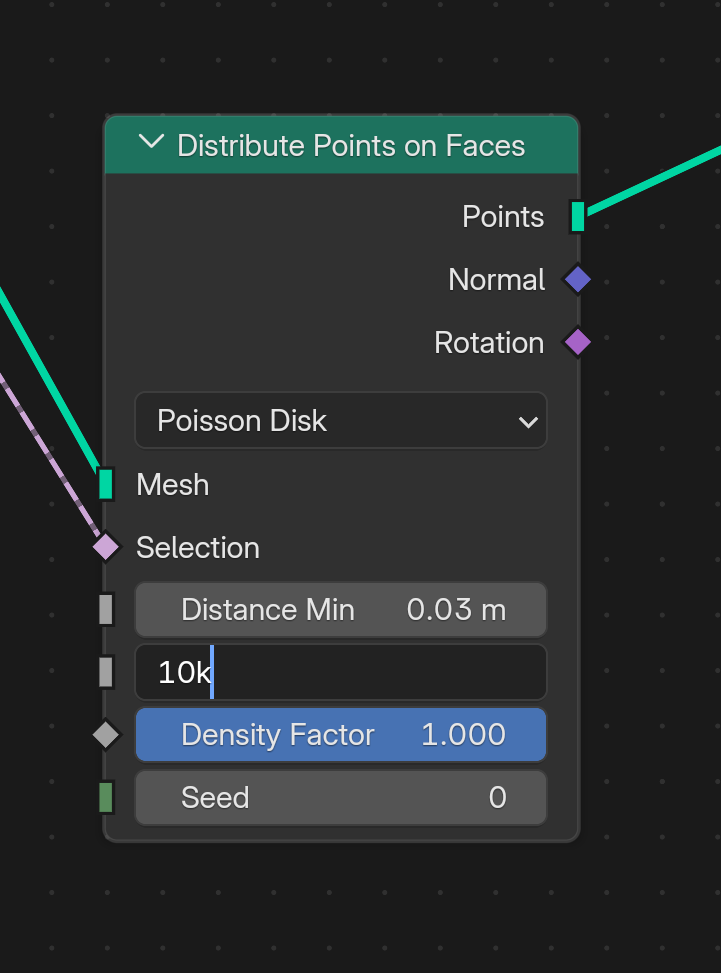
Task: Select the green link leaving the Points socket
Action: tap(655, 180)
